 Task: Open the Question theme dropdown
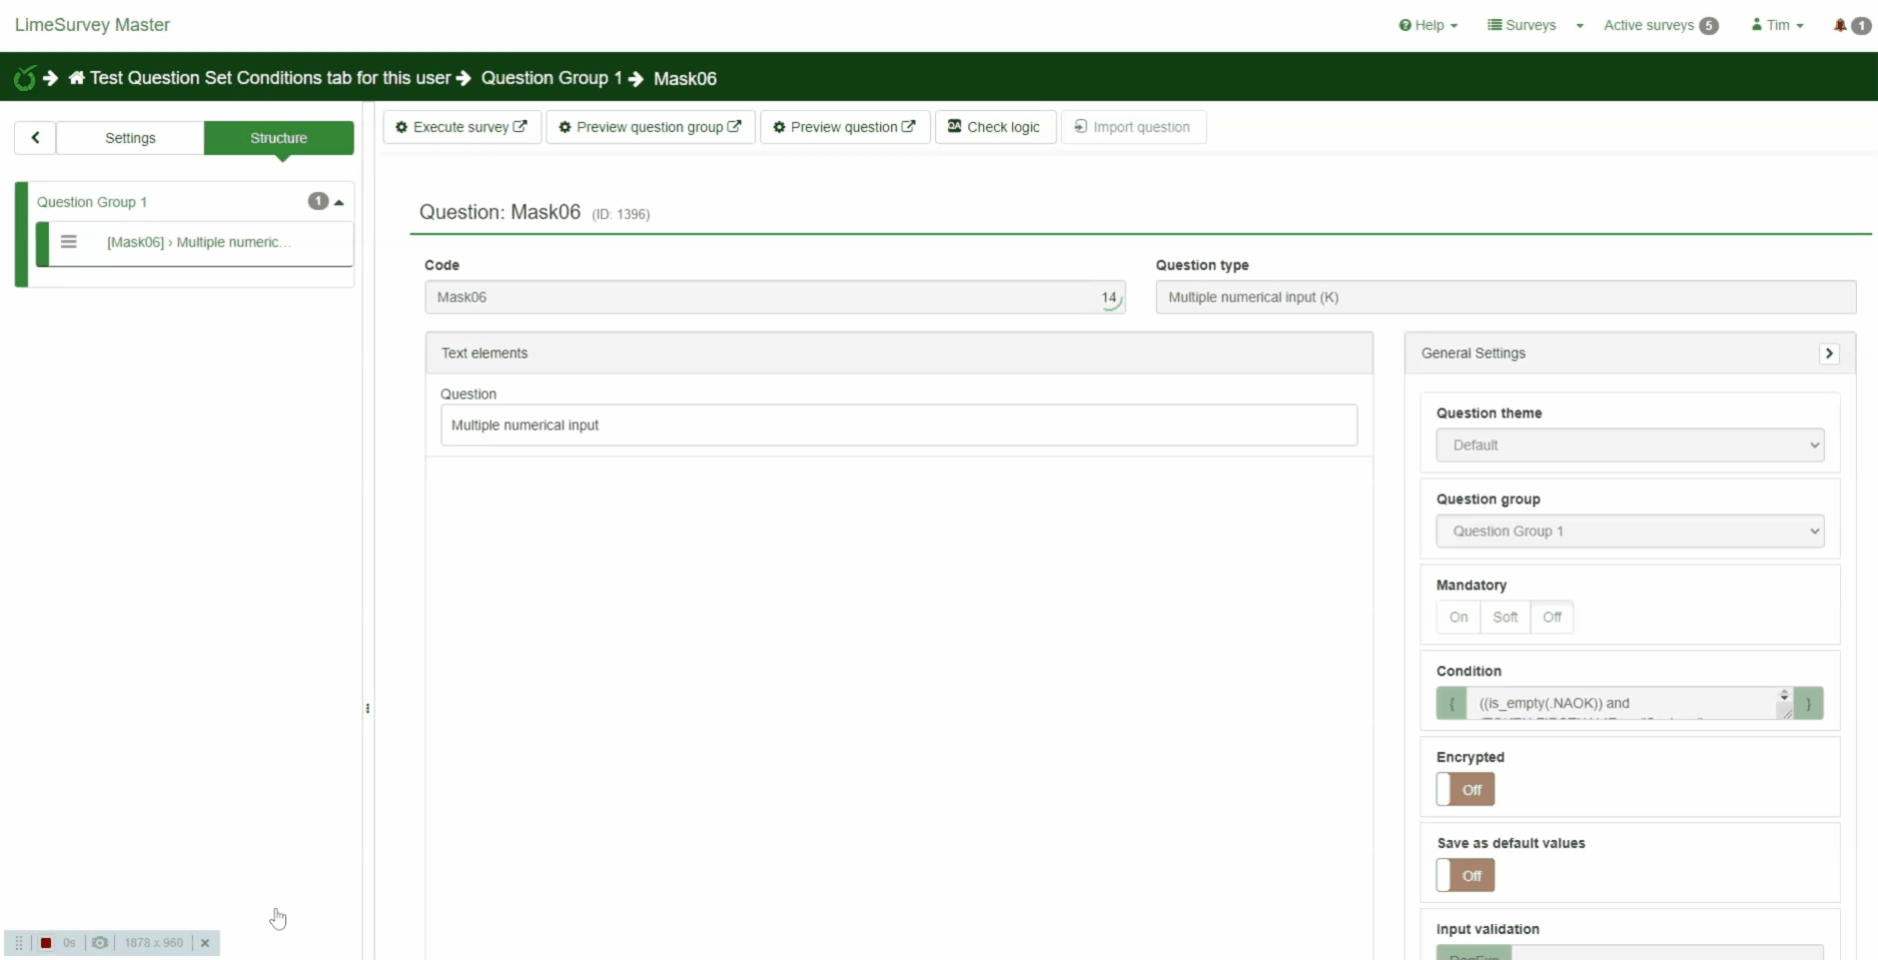pyautogui.click(x=1630, y=445)
